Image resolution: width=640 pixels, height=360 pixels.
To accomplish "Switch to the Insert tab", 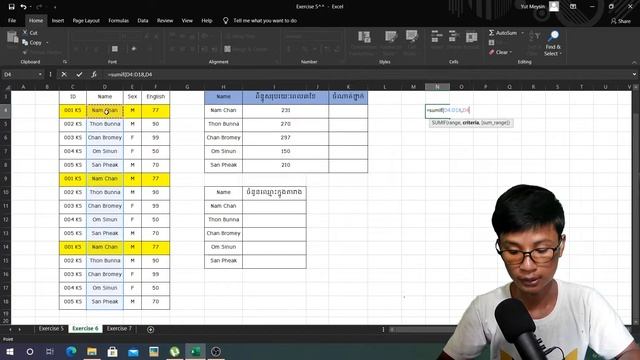I will 58,20.
